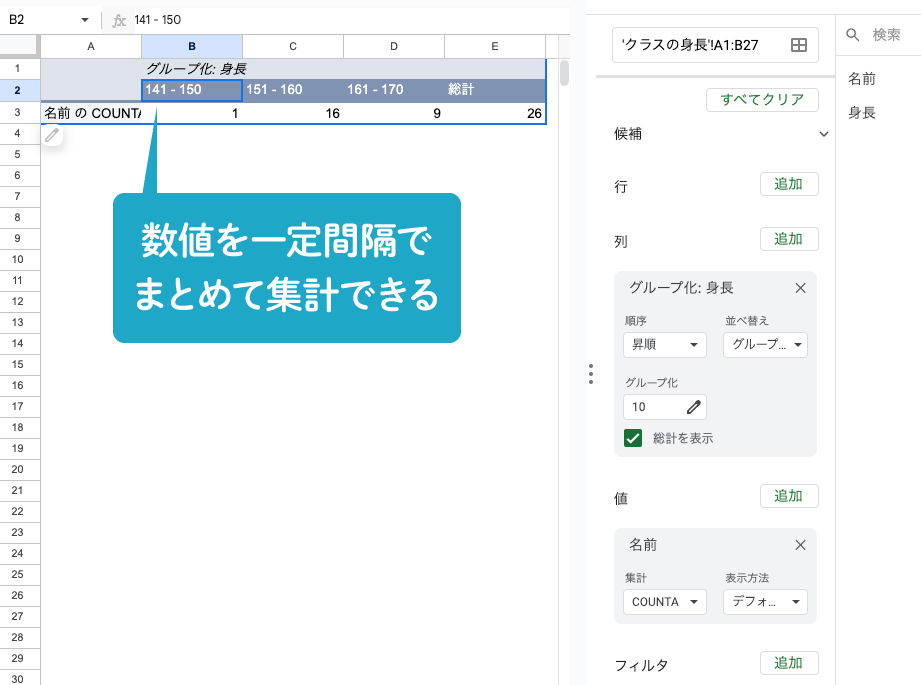Viewport: 921px width, 685px height.
Task: Open the 表示方法 デフォ dropdown
Action: tap(765, 602)
